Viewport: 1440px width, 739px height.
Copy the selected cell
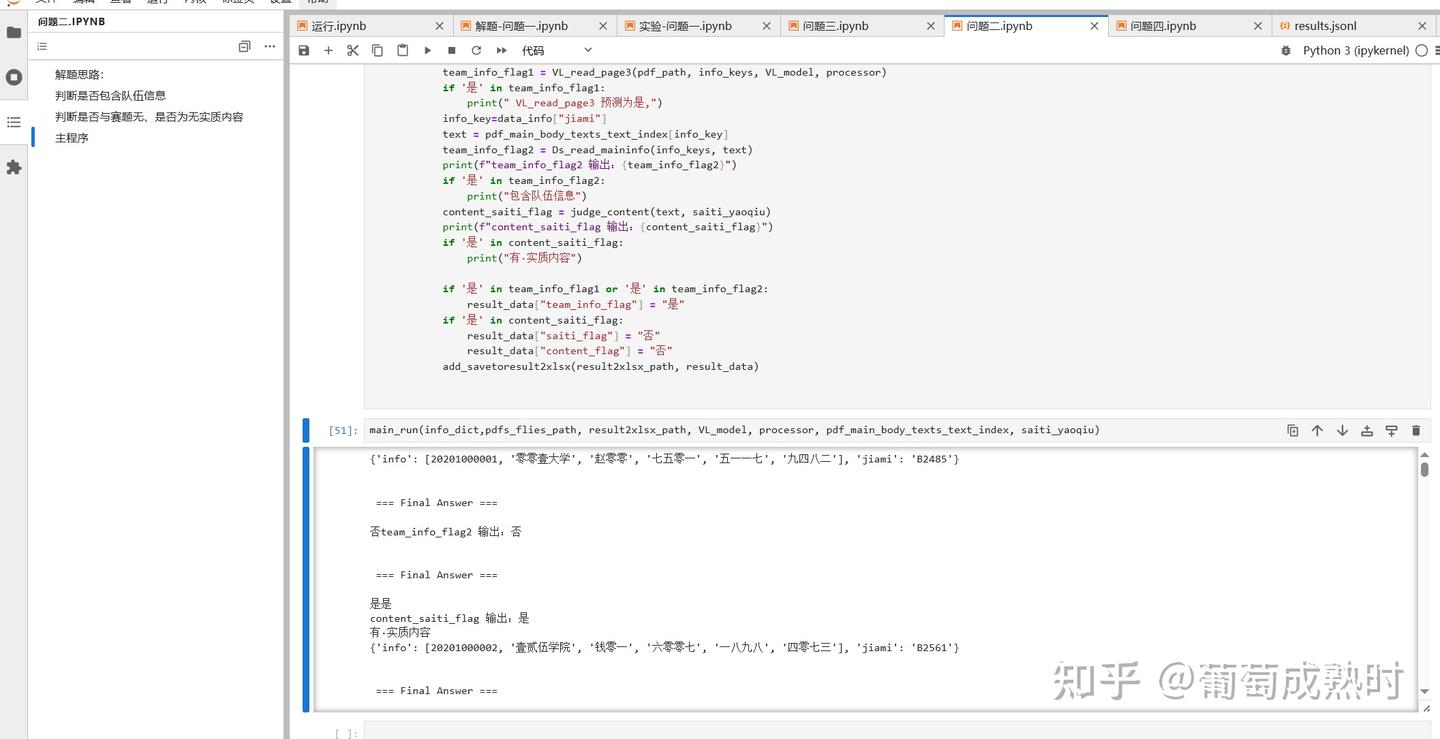point(377,50)
